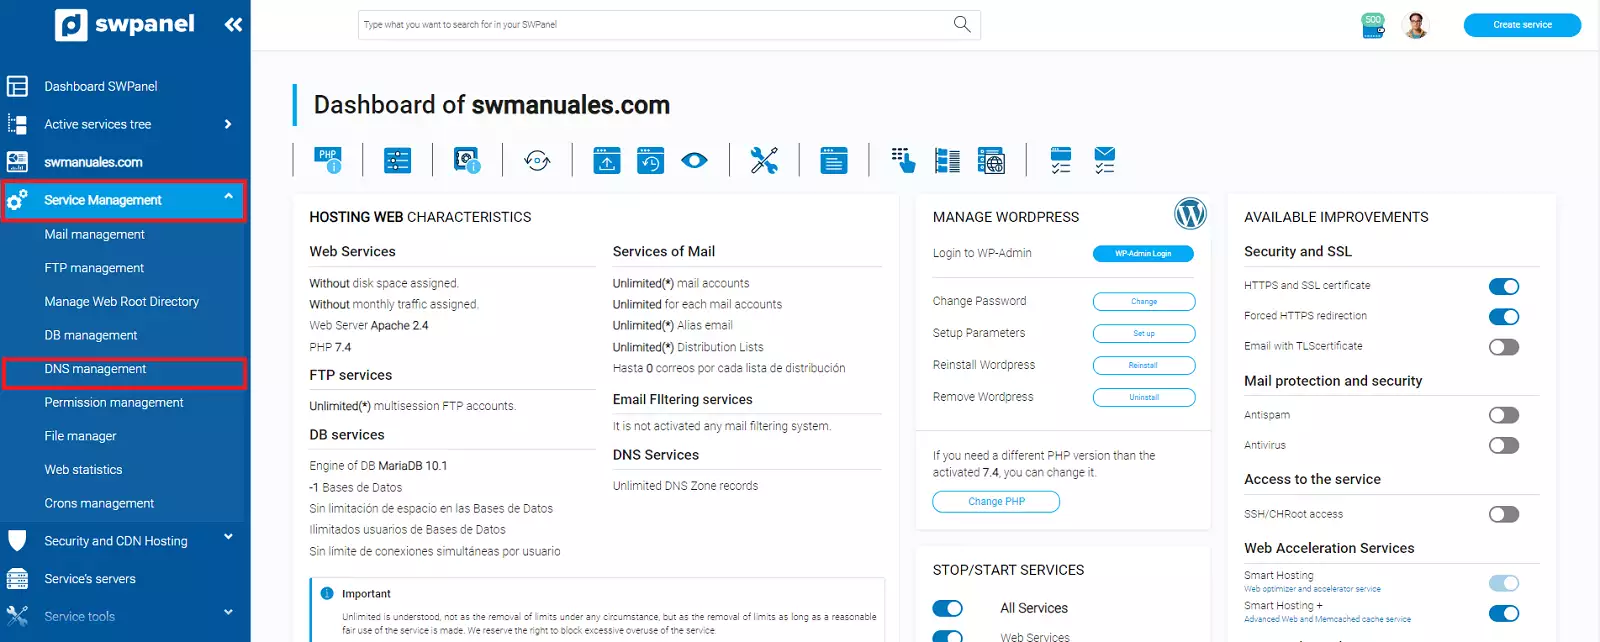
Task: Open DNS management in the sidebar
Action: [95, 369]
